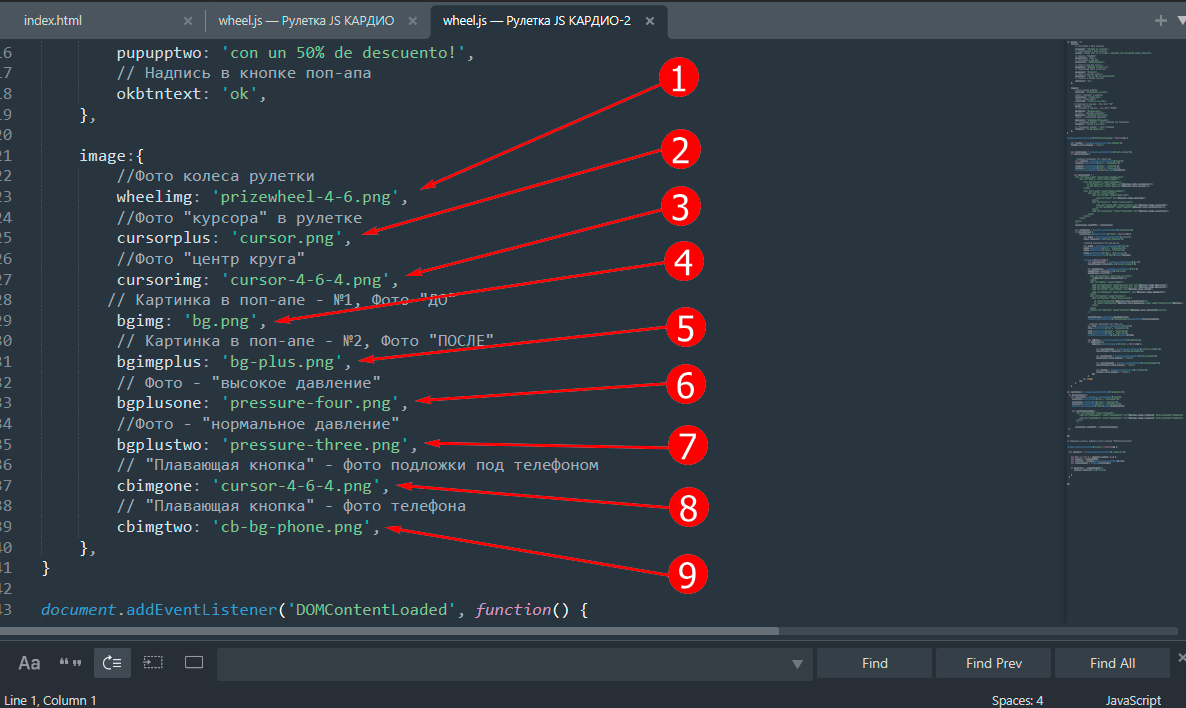Click the cbimgone property name
This screenshot has height=708, width=1186.
(x=154, y=486)
